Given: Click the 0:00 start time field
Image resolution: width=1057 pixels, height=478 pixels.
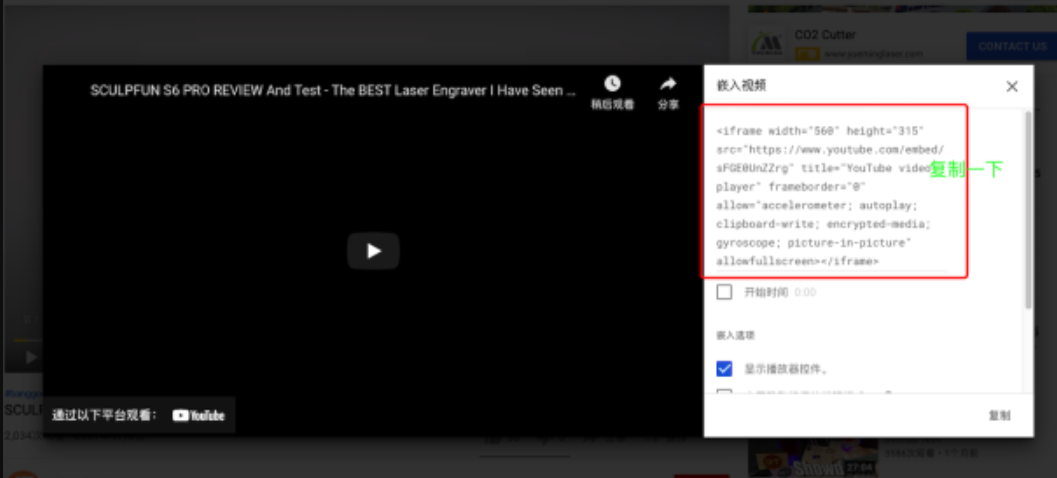Looking at the screenshot, I should [805, 293].
